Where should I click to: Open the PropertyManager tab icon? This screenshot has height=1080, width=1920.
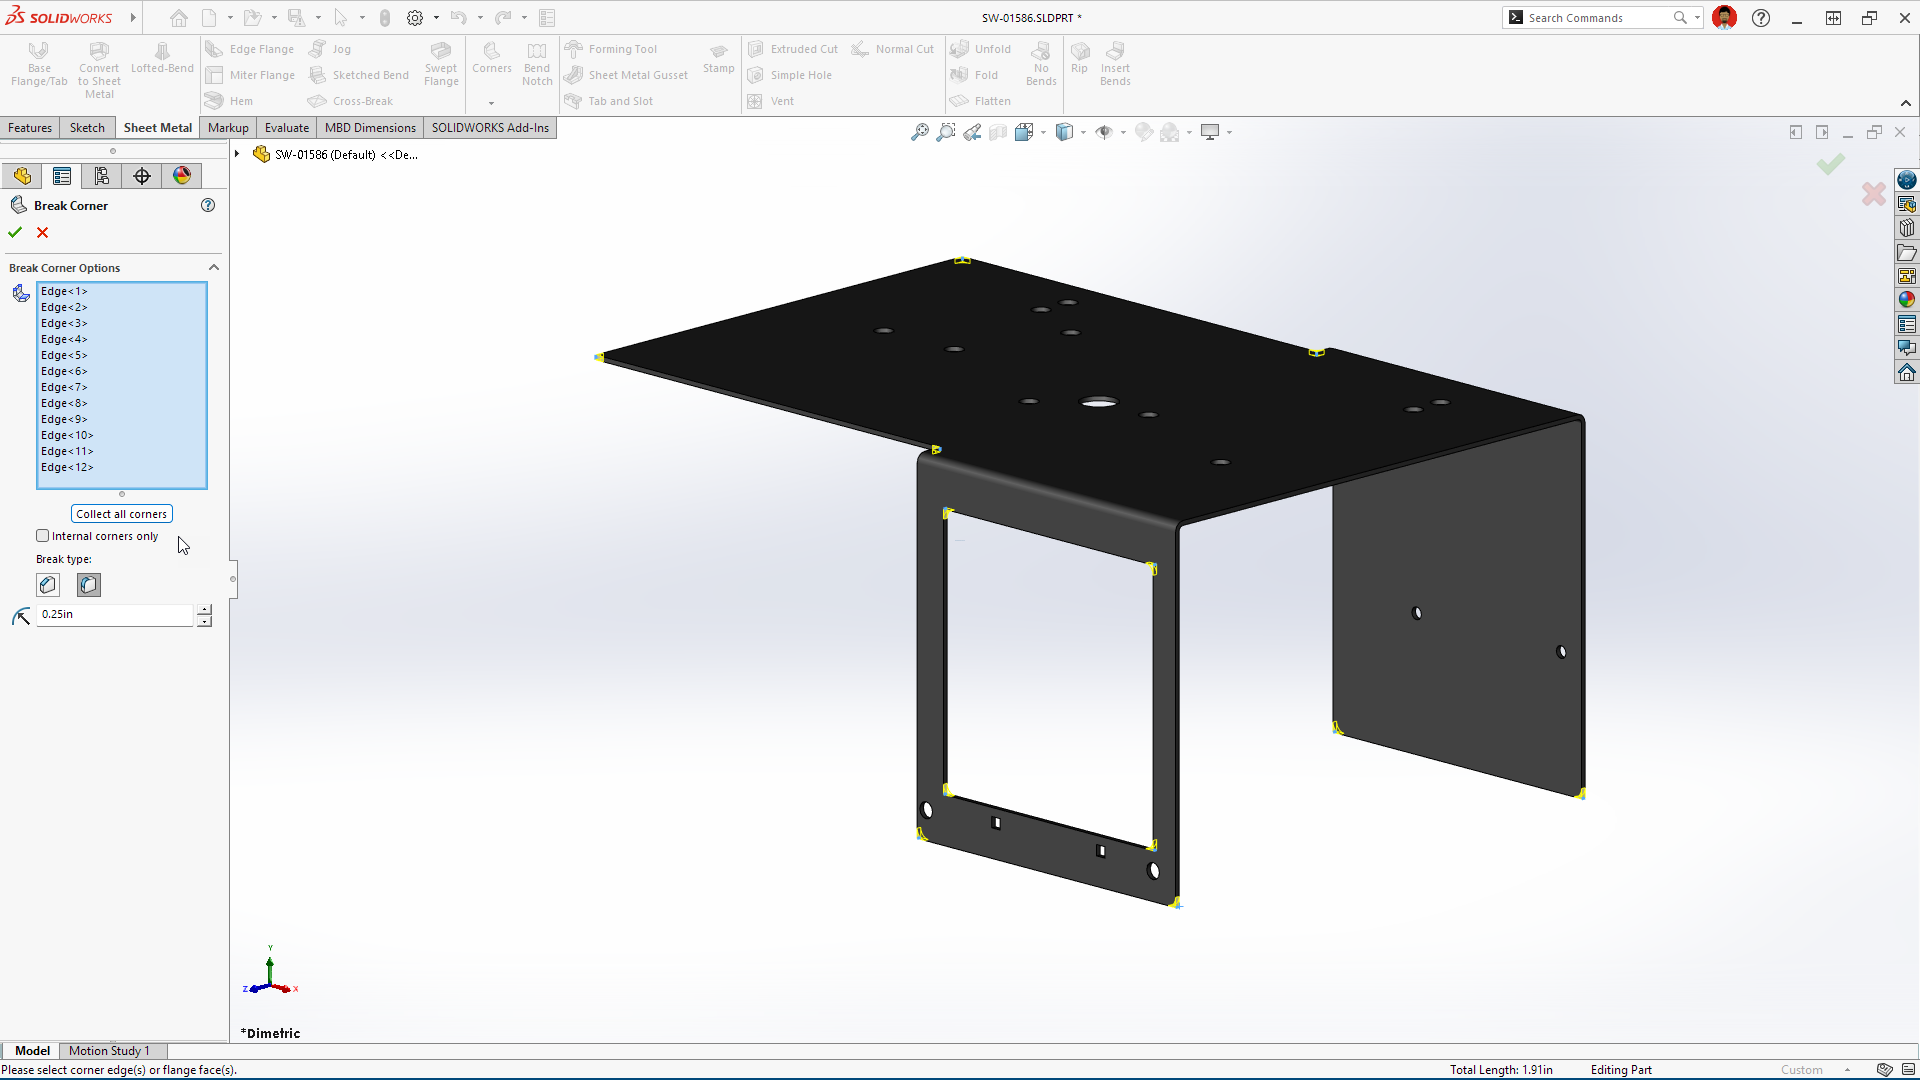click(x=62, y=176)
